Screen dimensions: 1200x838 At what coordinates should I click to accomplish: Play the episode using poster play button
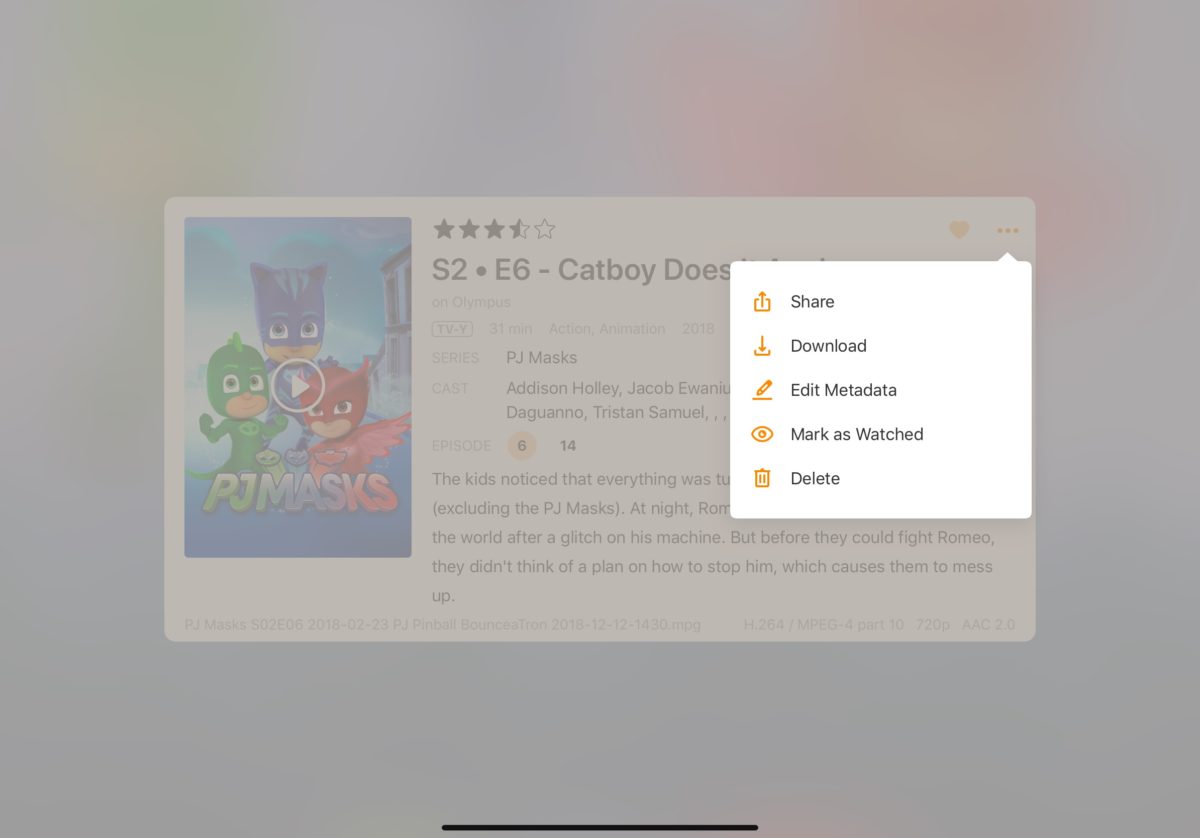[298, 385]
